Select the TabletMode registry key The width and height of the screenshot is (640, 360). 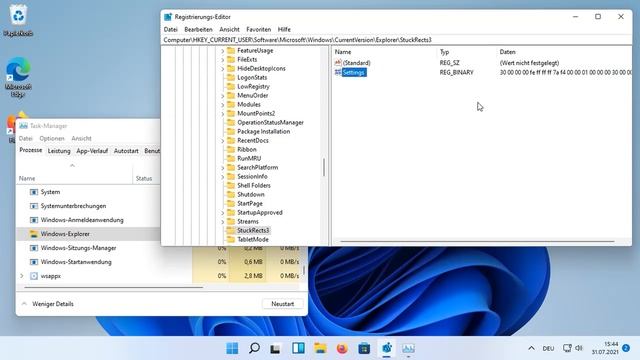point(253,239)
